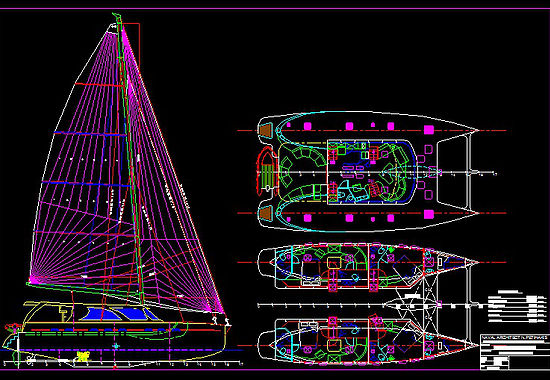Select the upper blue mainsail batten line

click(x=90, y=134)
